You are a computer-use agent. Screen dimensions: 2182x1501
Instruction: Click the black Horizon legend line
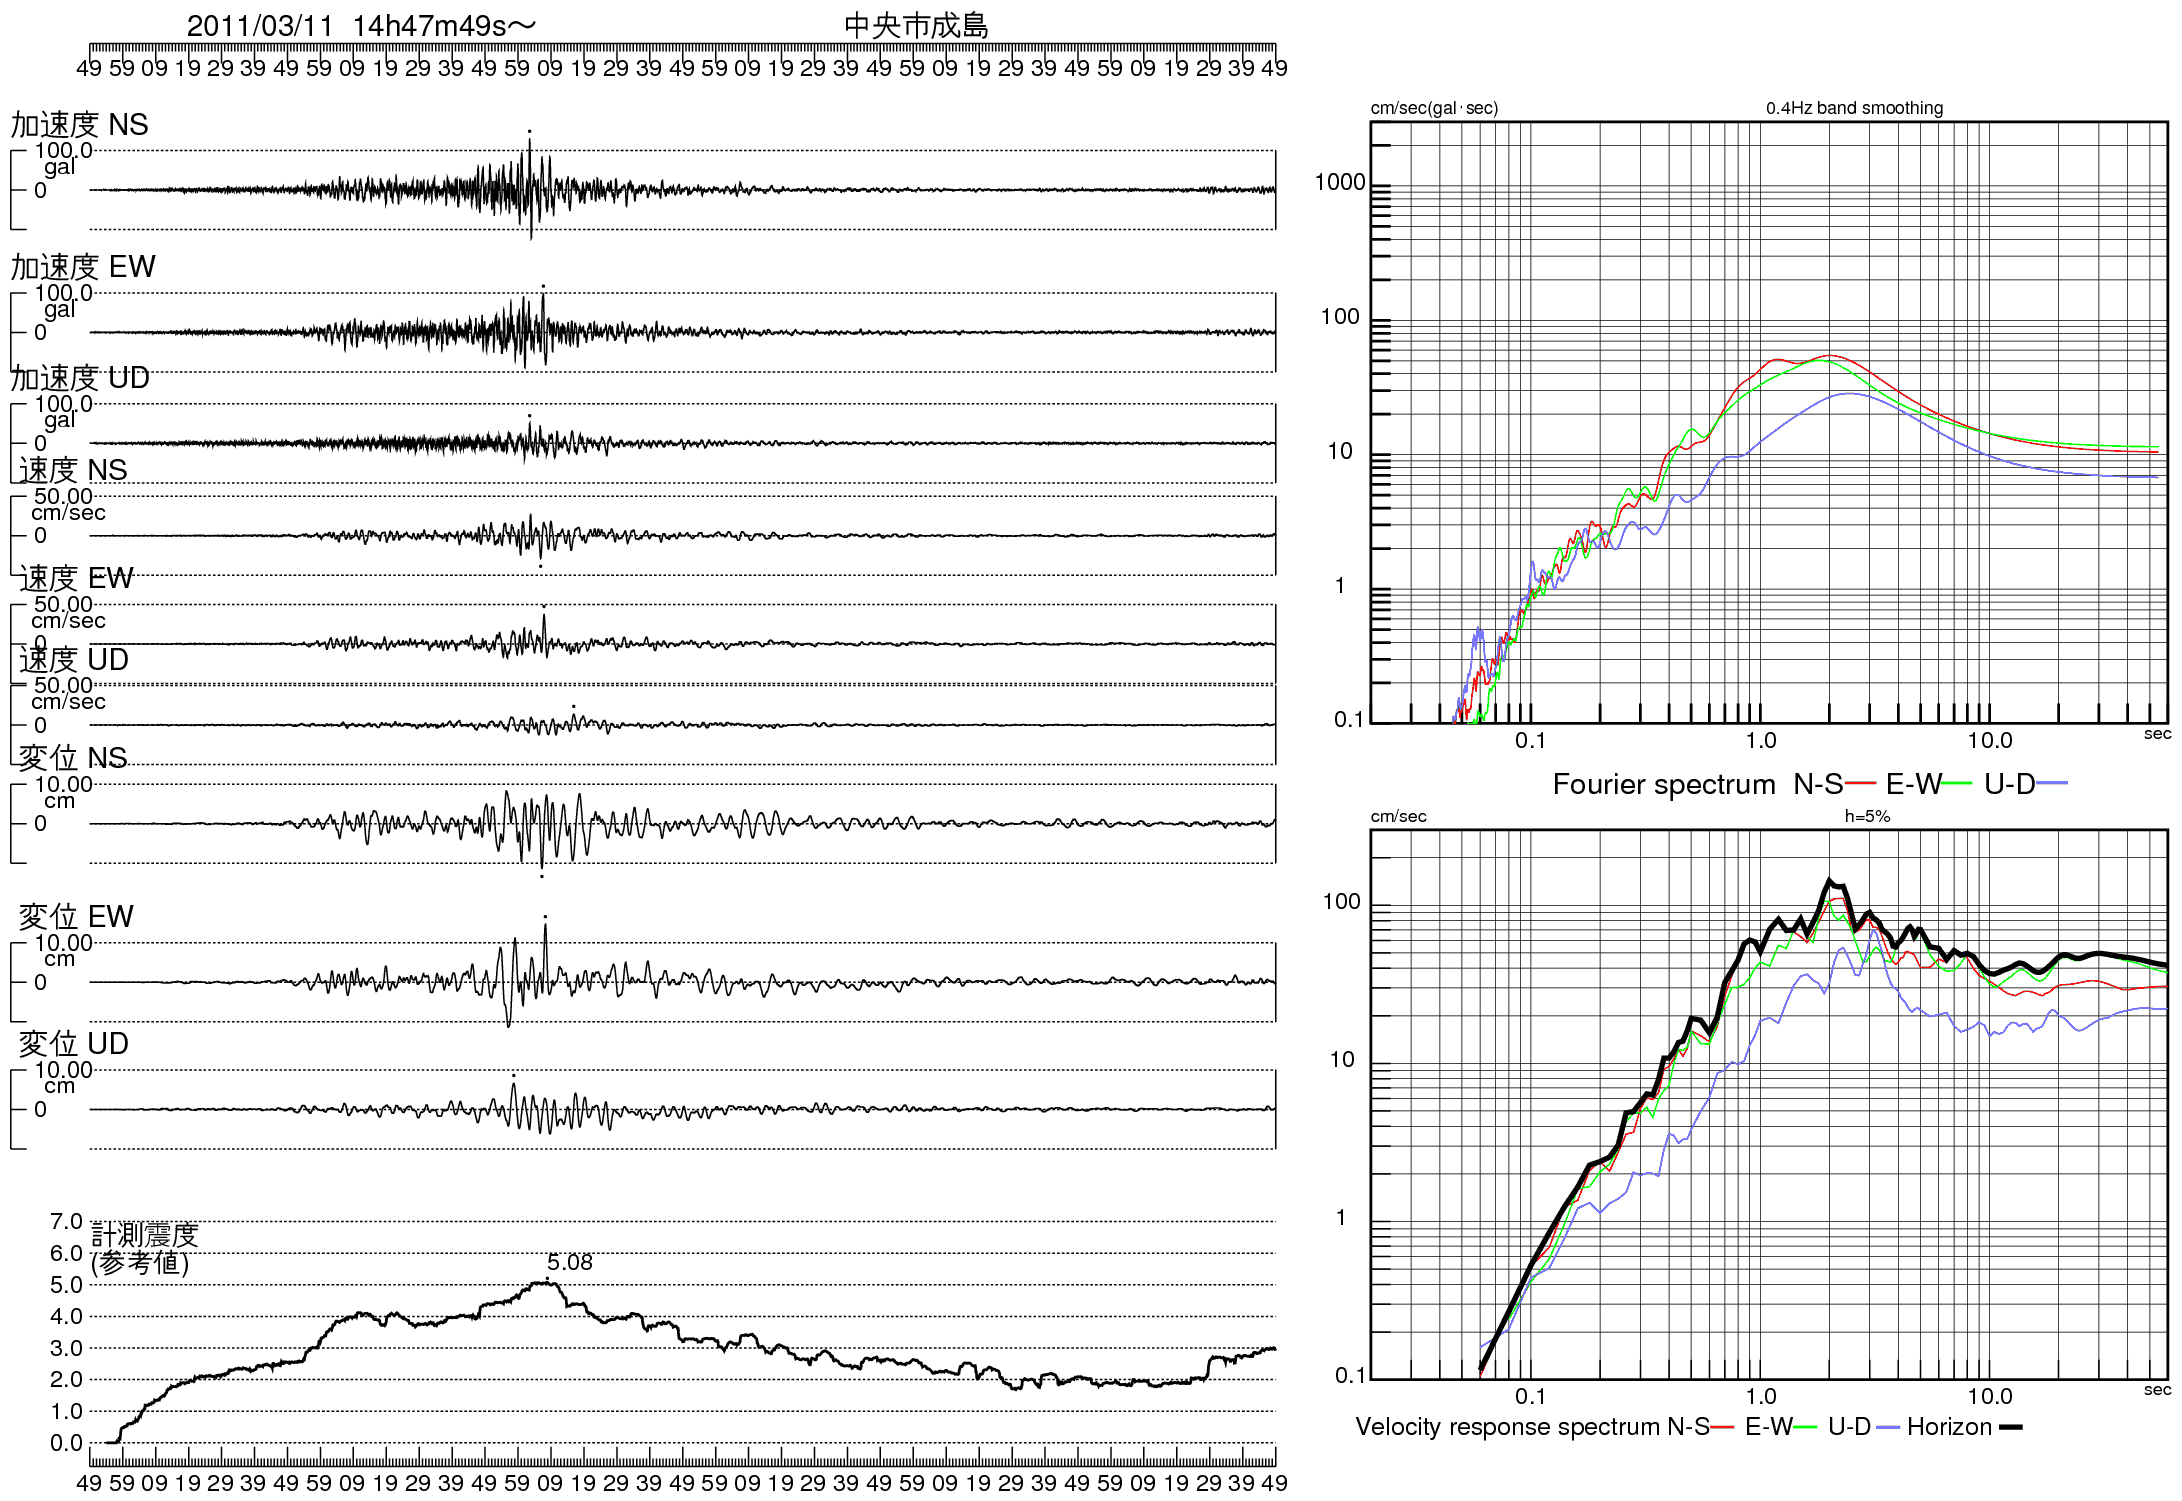[x=2010, y=1427]
